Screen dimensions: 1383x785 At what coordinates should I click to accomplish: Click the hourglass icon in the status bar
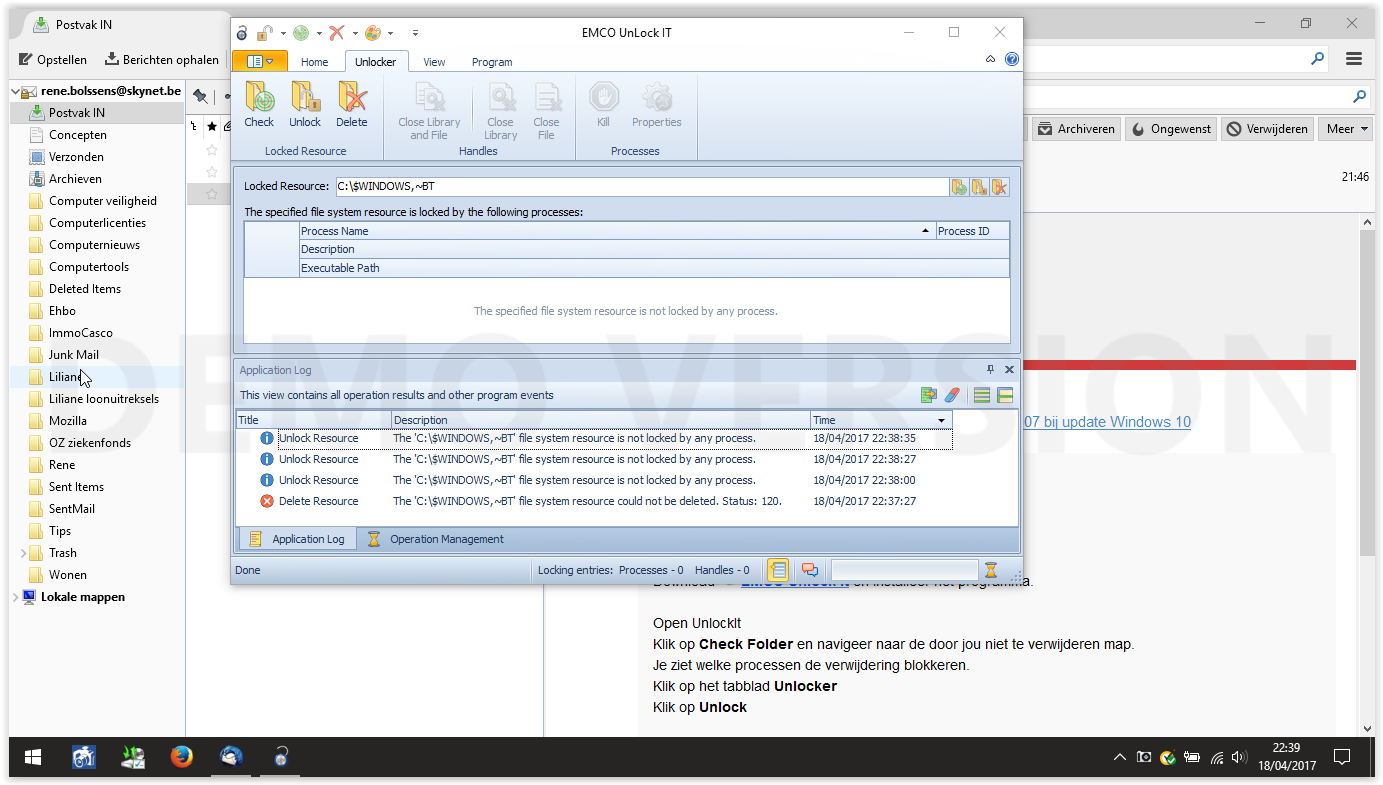991,570
